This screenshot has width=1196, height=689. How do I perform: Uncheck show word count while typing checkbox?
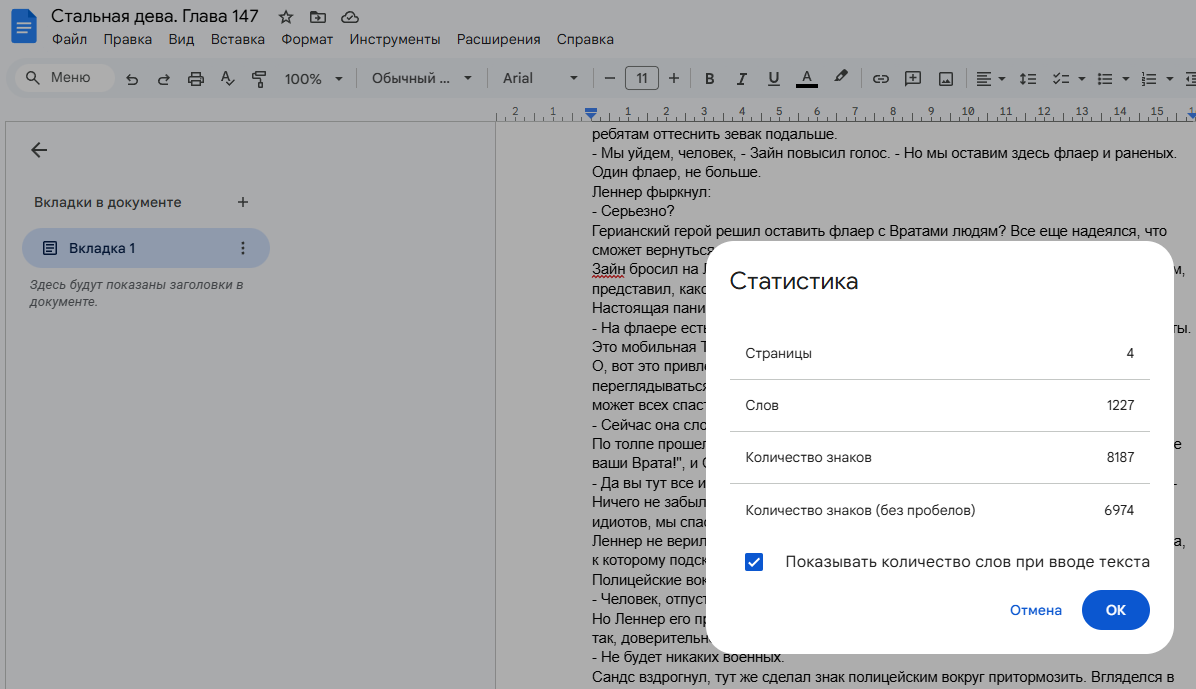pos(754,562)
